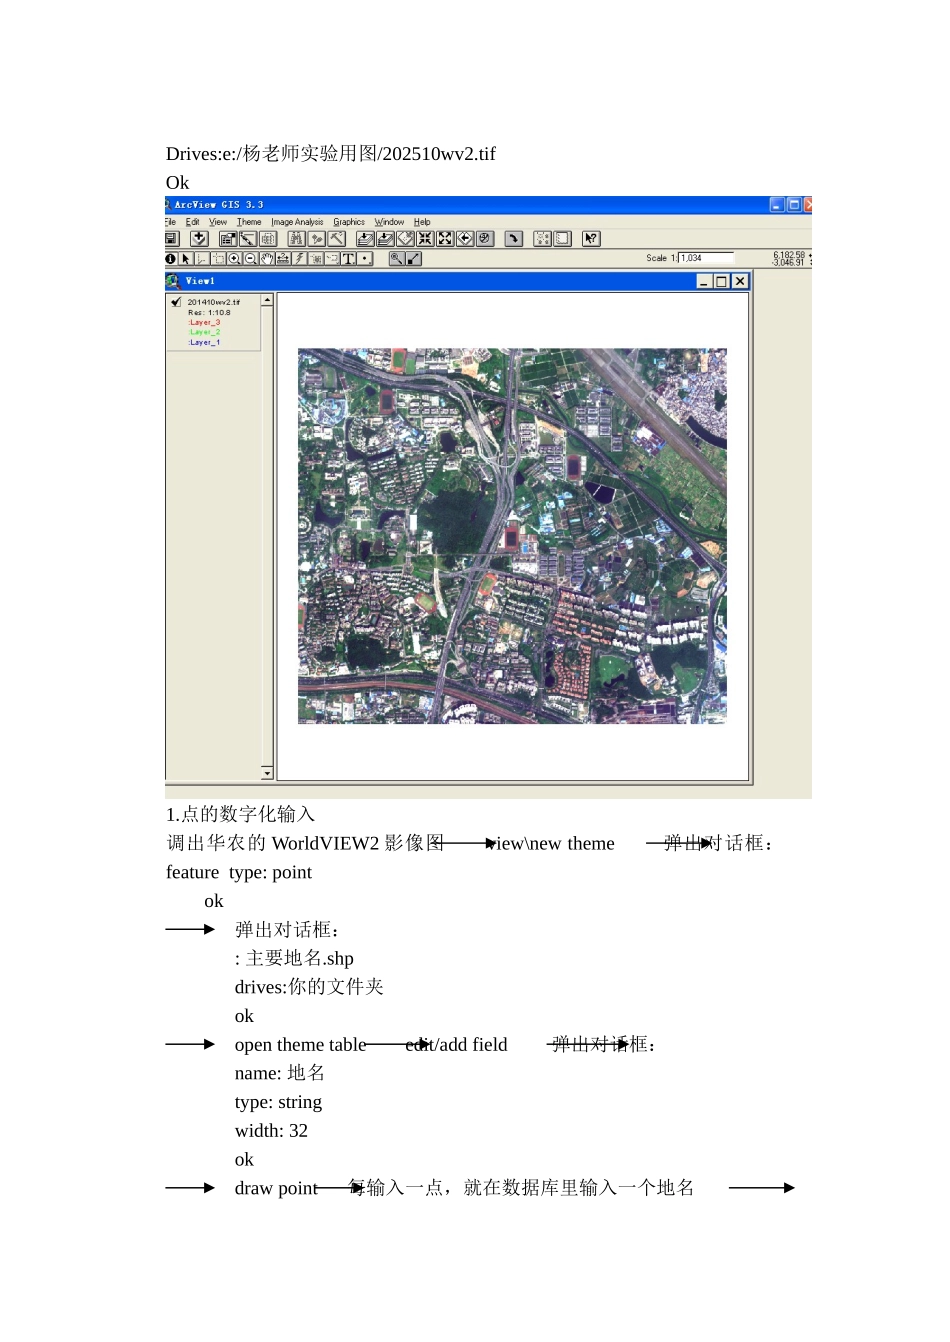
Task: Select the Text T tool
Action: tap(347, 258)
